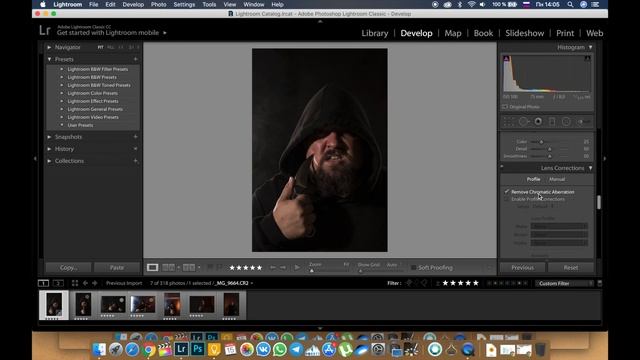Open the Slideshow module

pos(524,33)
